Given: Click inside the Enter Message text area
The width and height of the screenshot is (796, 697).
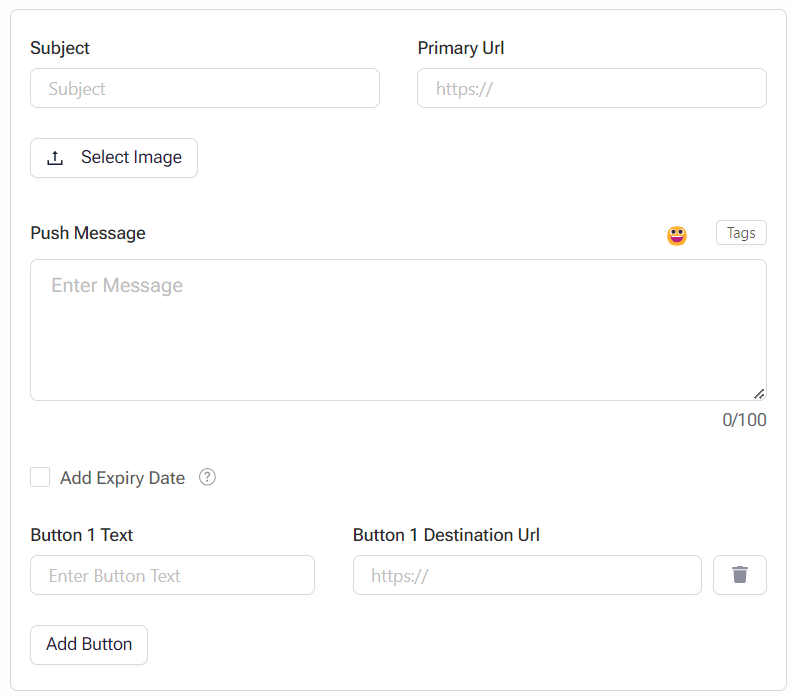Looking at the screenshot, I should 398,330.
